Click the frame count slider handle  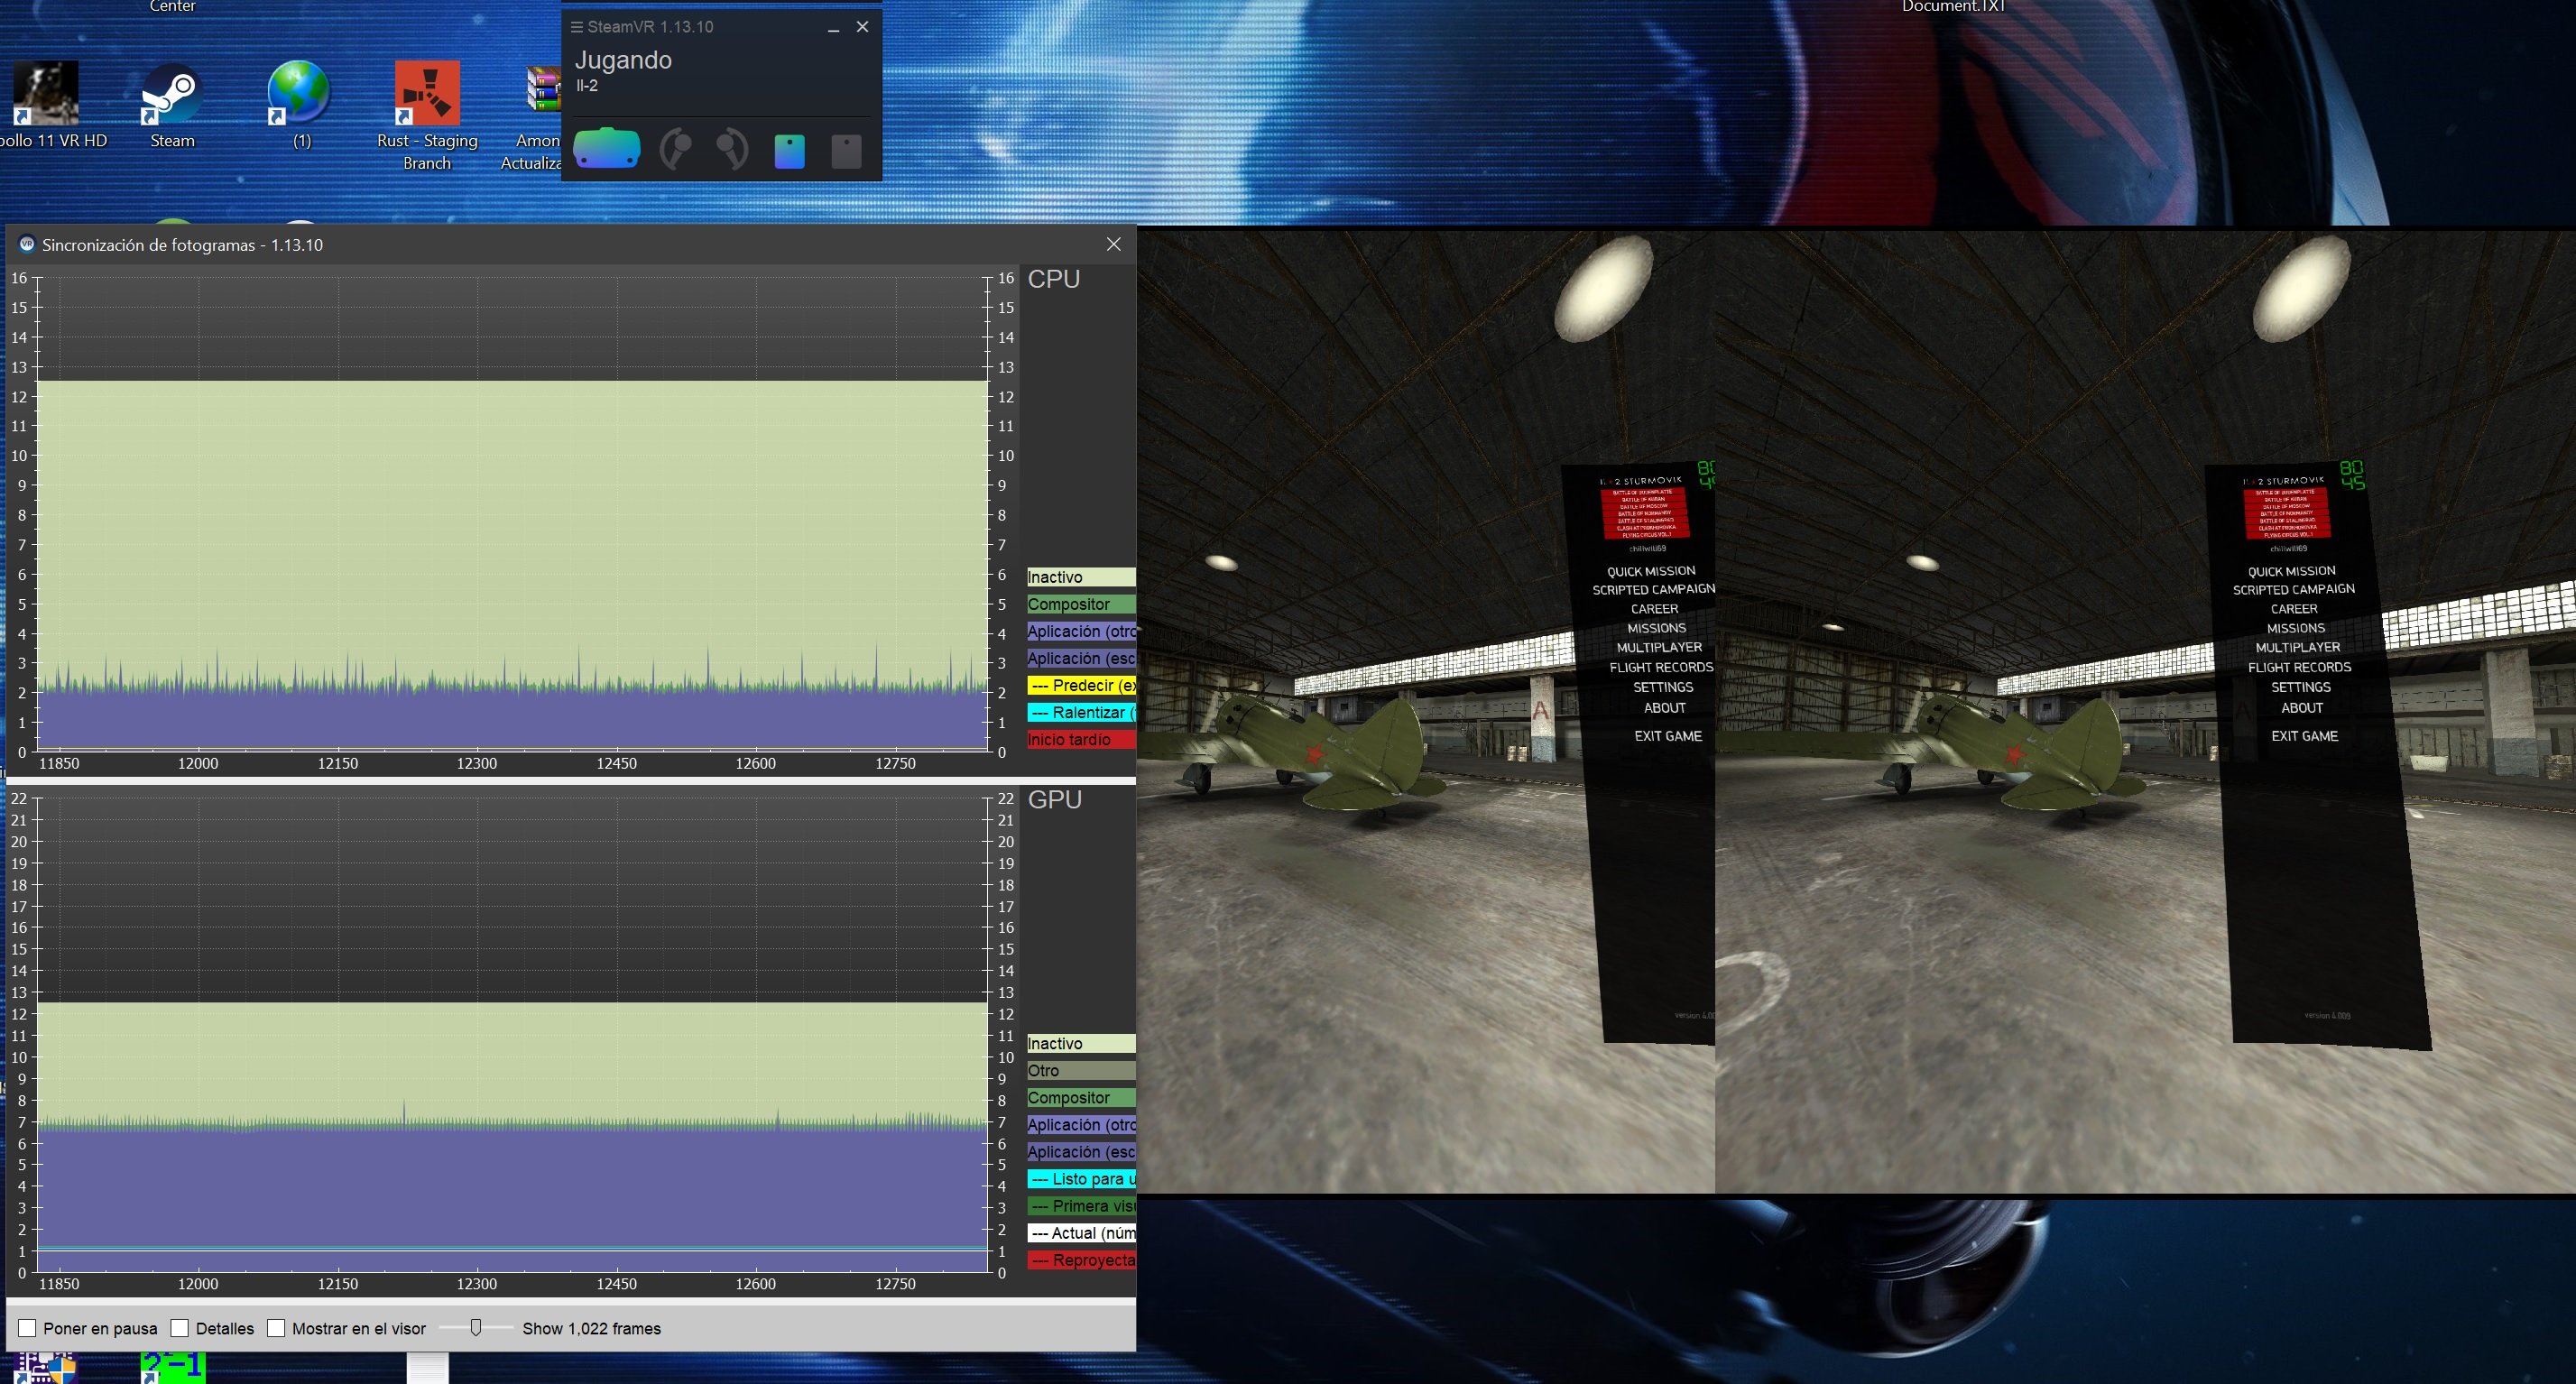476,1327
